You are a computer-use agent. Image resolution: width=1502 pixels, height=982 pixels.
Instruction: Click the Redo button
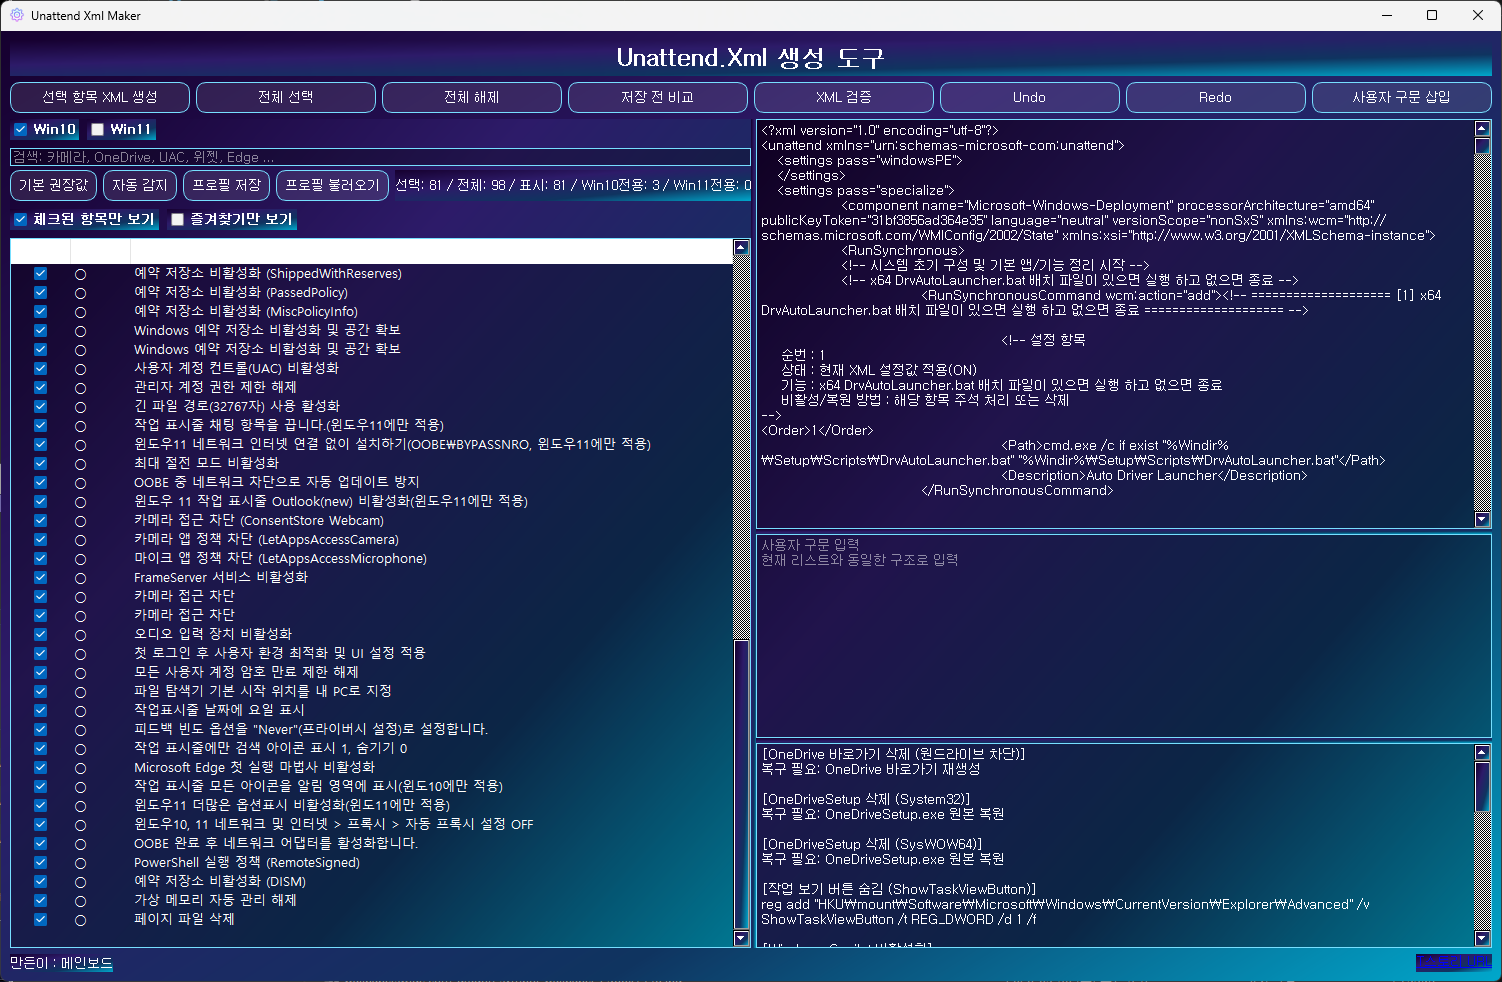click(x=1216, y=97)
